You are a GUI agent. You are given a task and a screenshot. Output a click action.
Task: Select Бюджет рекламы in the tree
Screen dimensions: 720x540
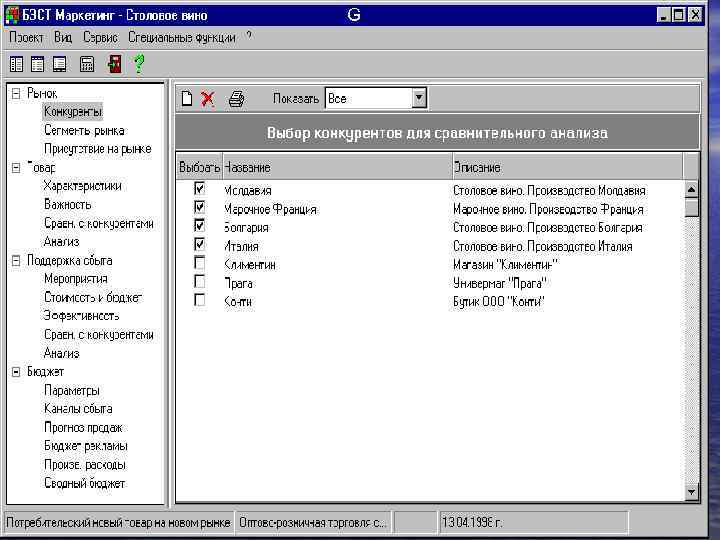[86, 446]
